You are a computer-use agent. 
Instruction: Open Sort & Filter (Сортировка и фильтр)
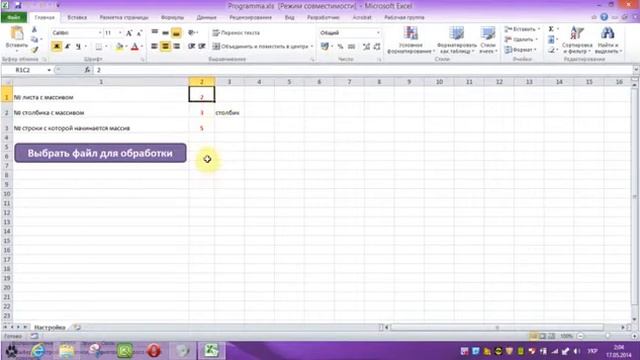point(577,40)
